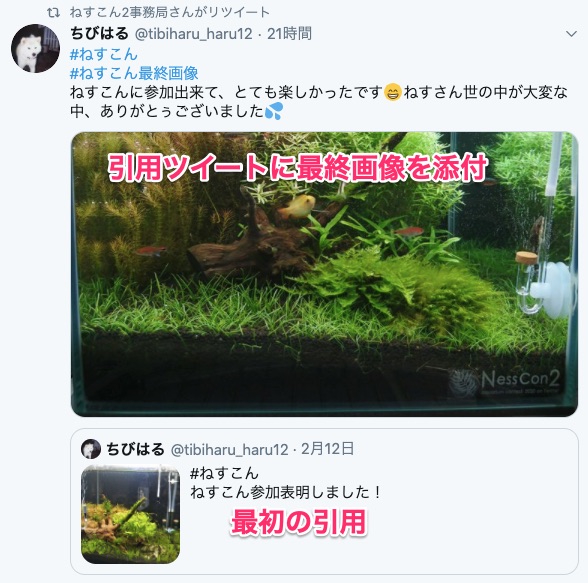Click ちびはる name in quoted tweet
This screenshot has width=588, height=583.
(135, 449)
